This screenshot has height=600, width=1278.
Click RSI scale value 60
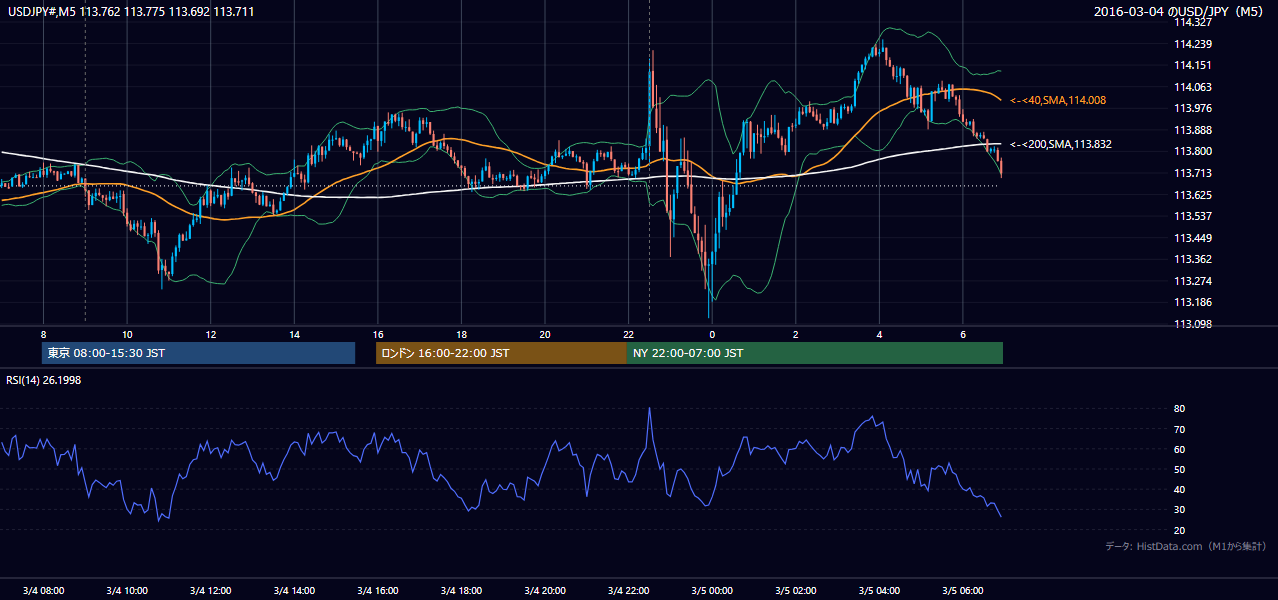coord(1179,450)
